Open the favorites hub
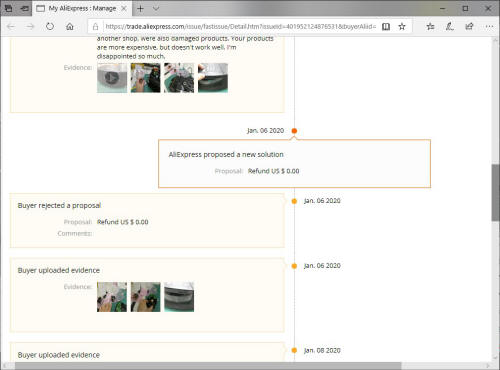 pos(430,27)
